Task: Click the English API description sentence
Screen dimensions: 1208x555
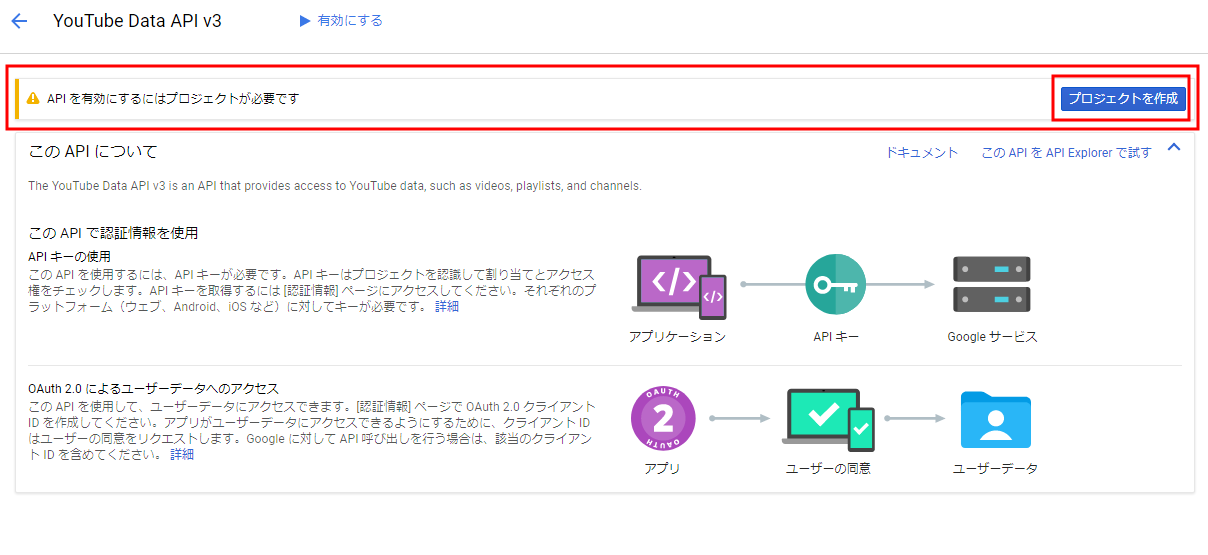Action: coord(335,186)
